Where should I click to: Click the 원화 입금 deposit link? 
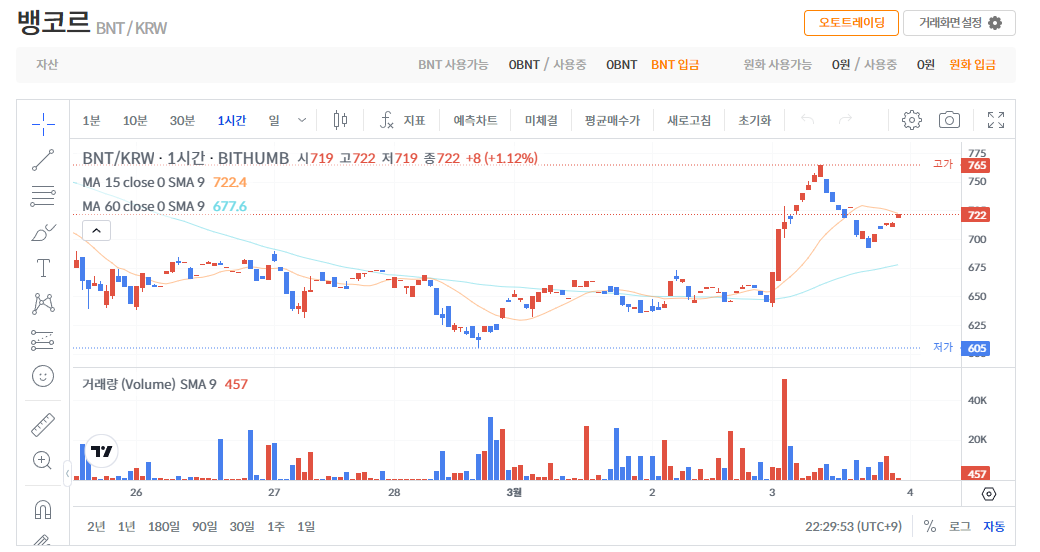pos(972,64)
